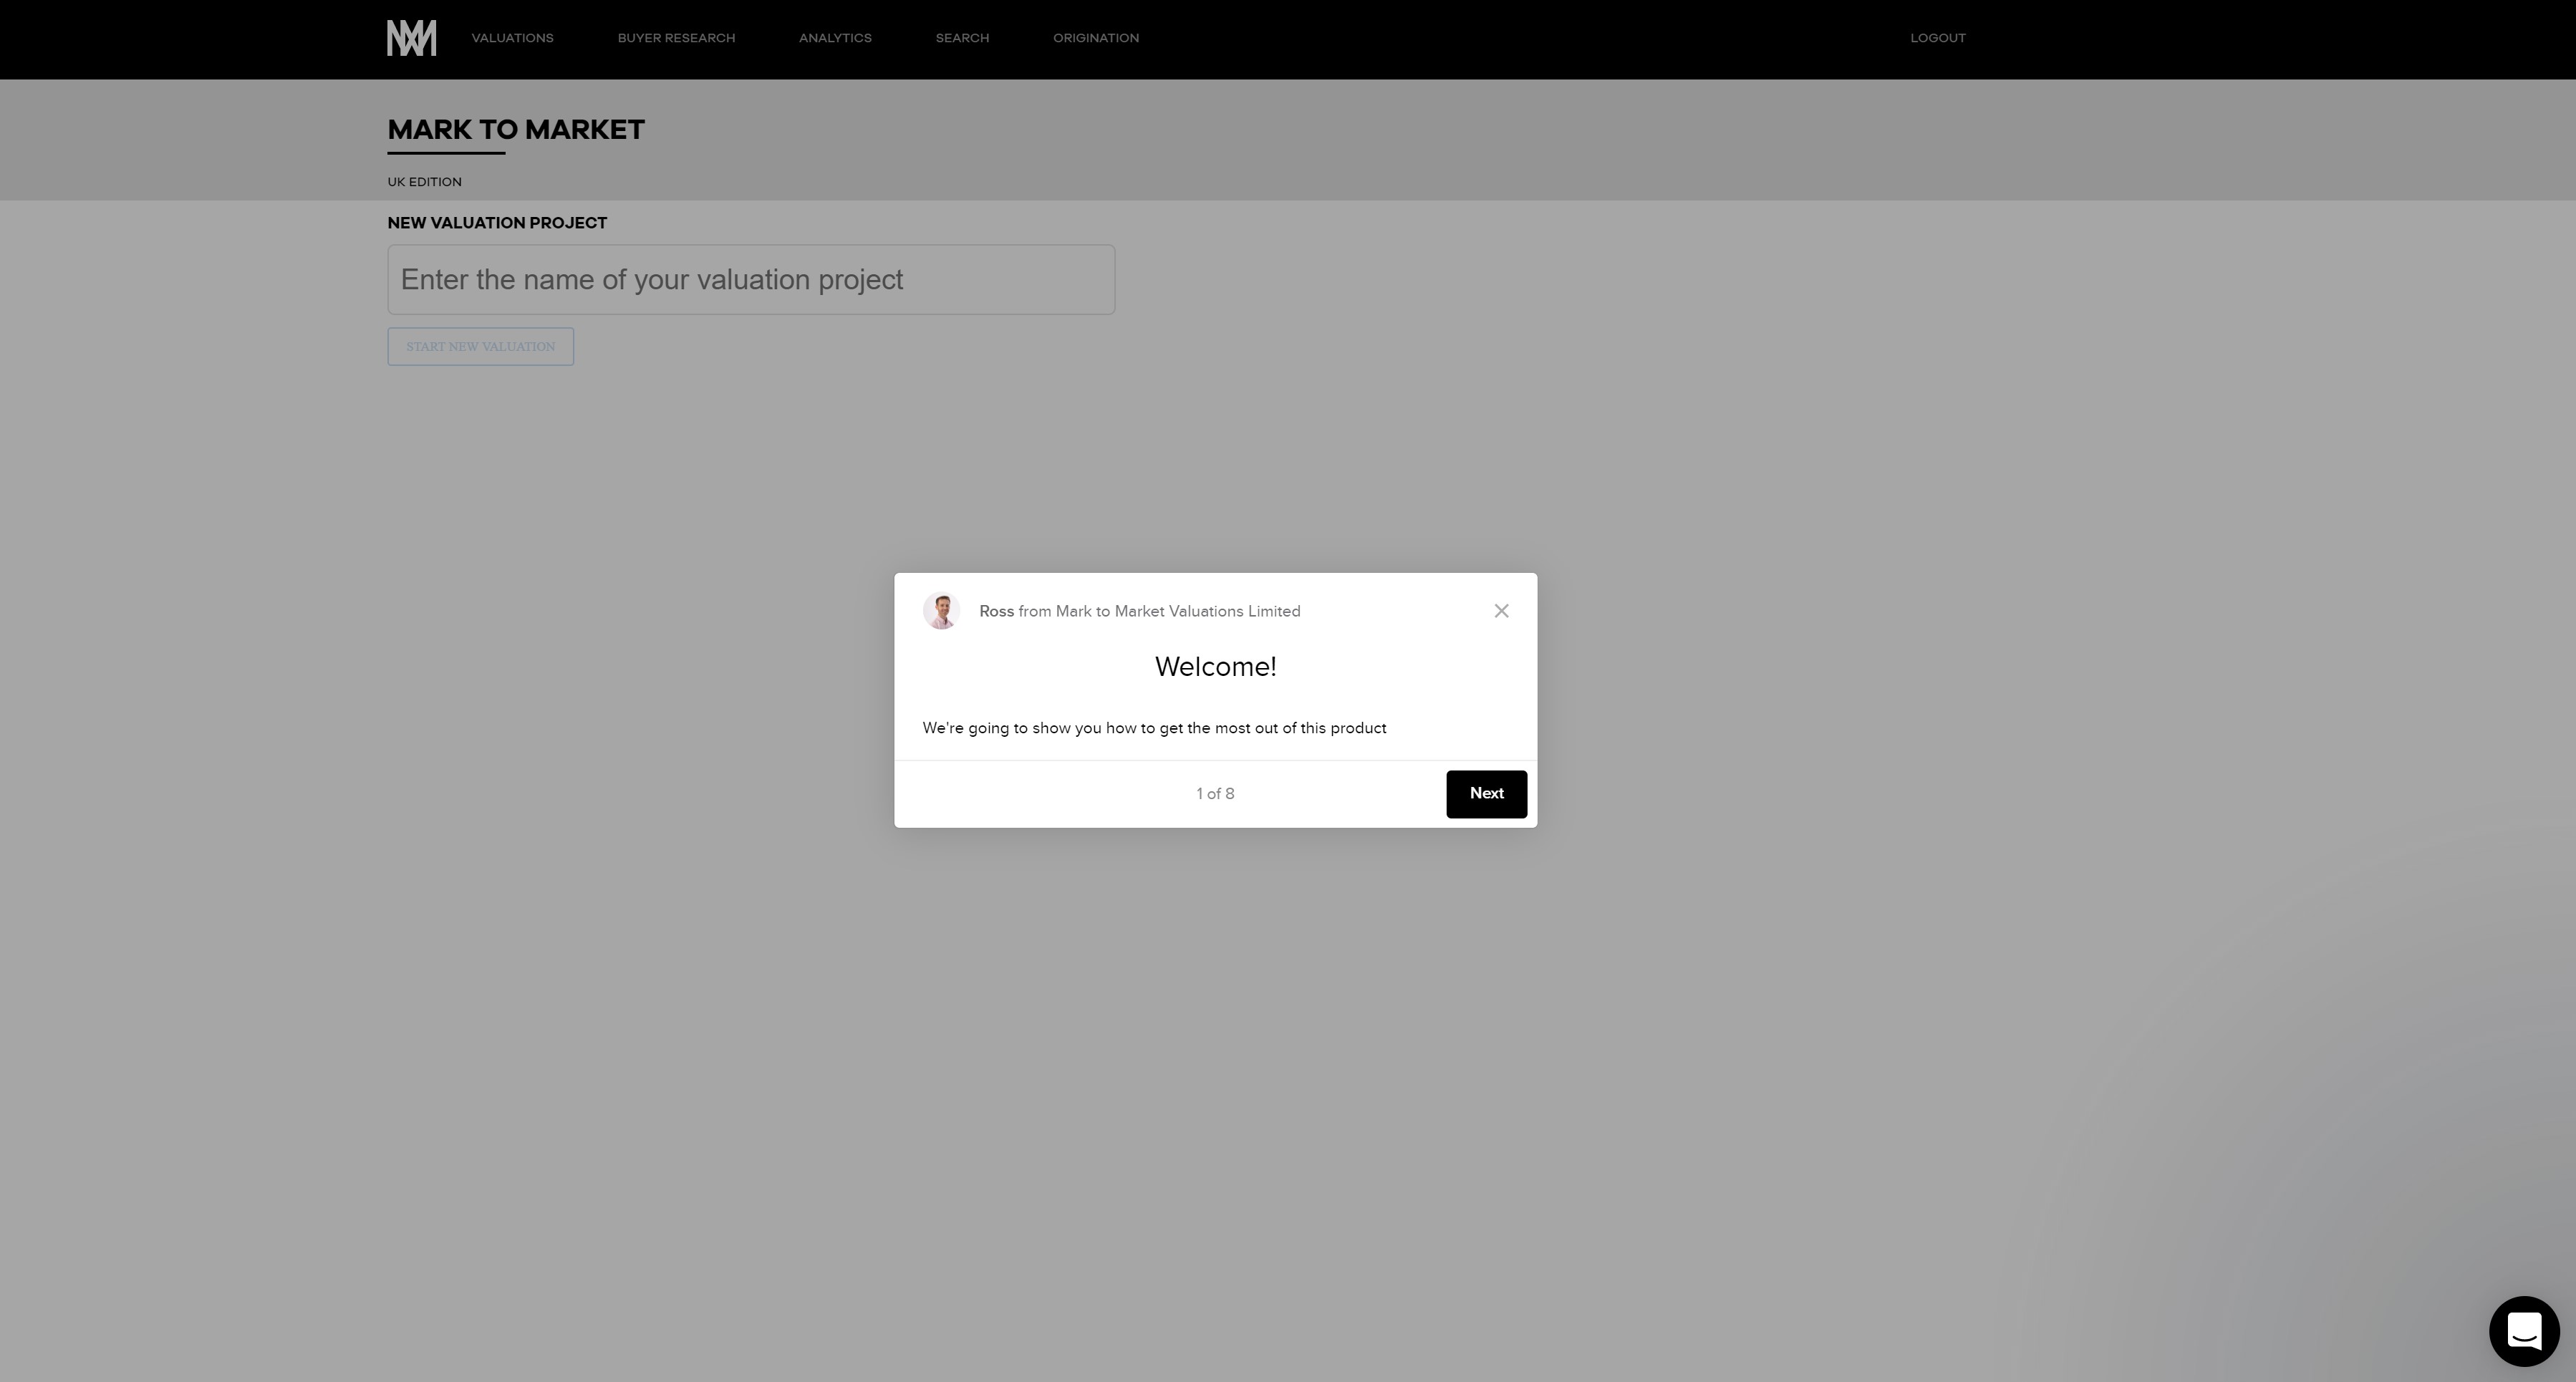Click the Mark to Market logo icon
Image resolution: width=2576 pixels, height=1382 pixels.
(x=411, y=38)
